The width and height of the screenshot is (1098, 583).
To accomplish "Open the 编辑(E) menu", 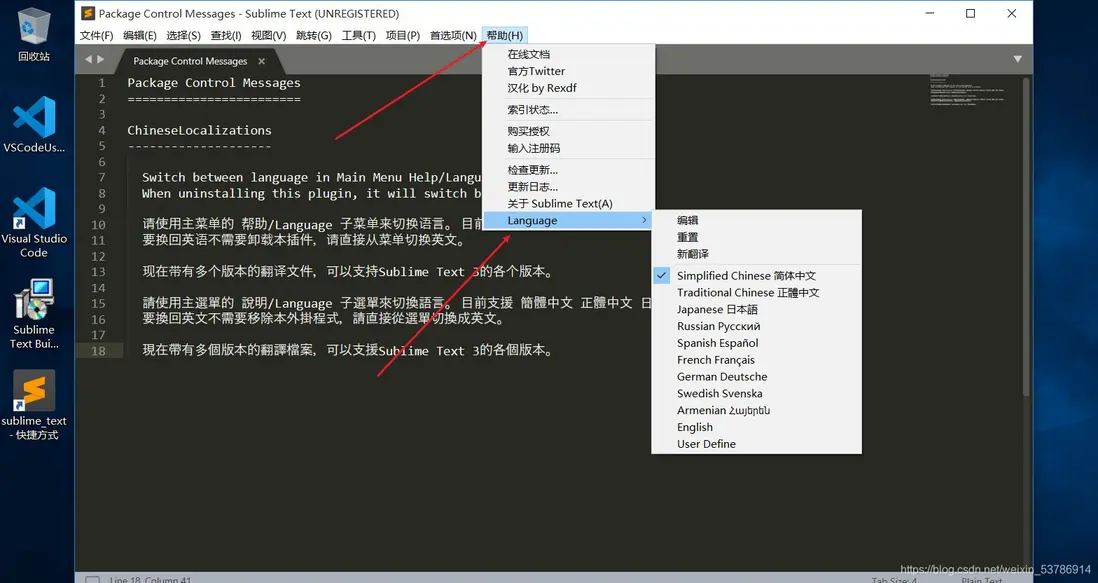I will pos(140,35).
